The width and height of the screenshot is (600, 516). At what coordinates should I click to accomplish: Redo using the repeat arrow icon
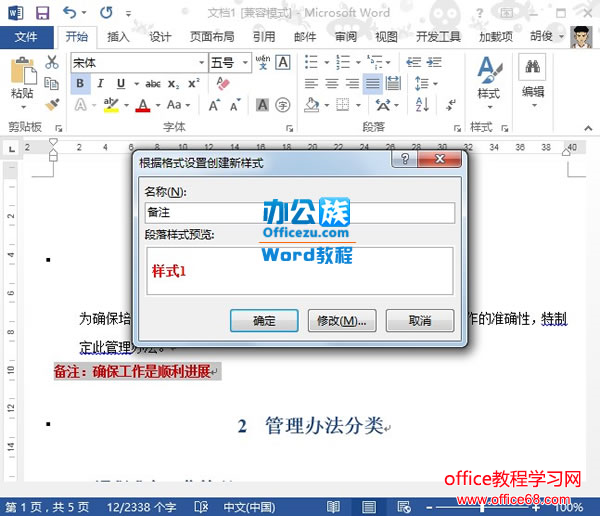[106, 13]
